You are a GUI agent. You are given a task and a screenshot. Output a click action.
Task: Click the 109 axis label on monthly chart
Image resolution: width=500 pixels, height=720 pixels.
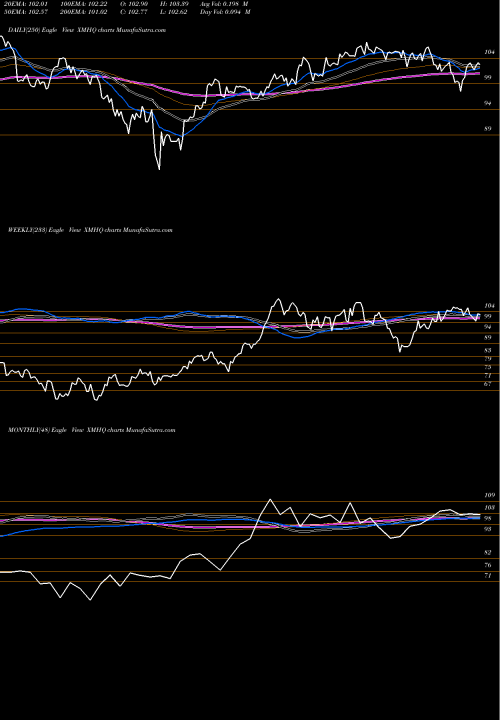click(489, 495)
